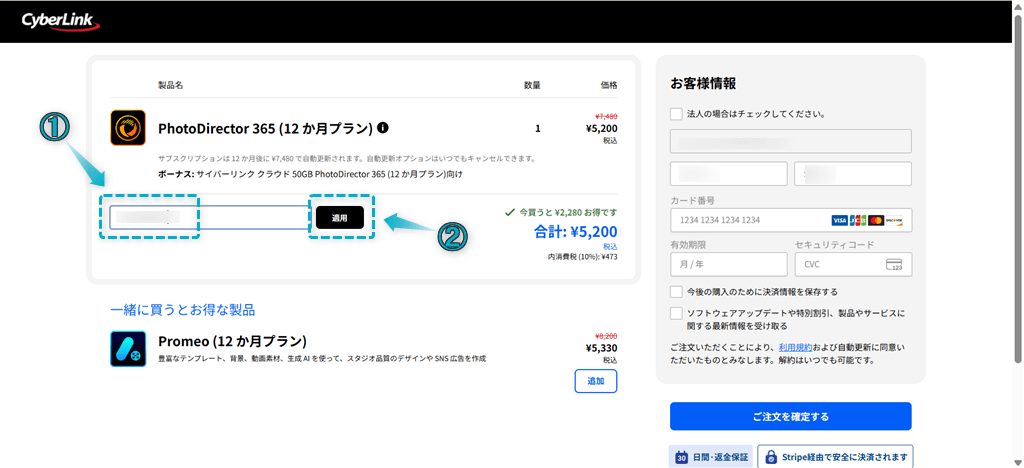Click the 日間・返金保証 badge
The width and height of the screenshot is (1024, 468).
[x=711, y=456]
